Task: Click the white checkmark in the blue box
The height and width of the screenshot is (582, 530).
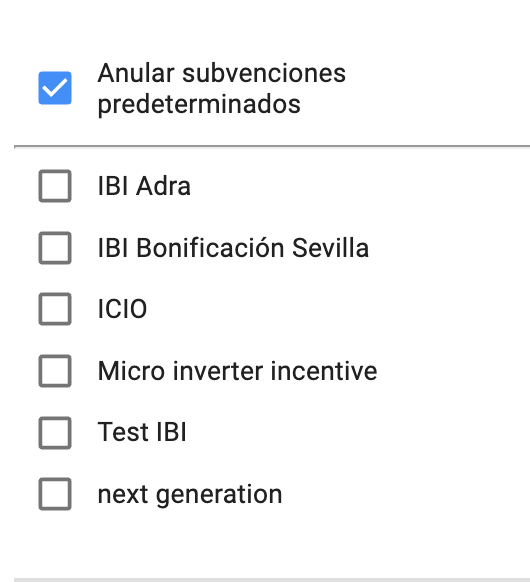Action: point(55,88)
